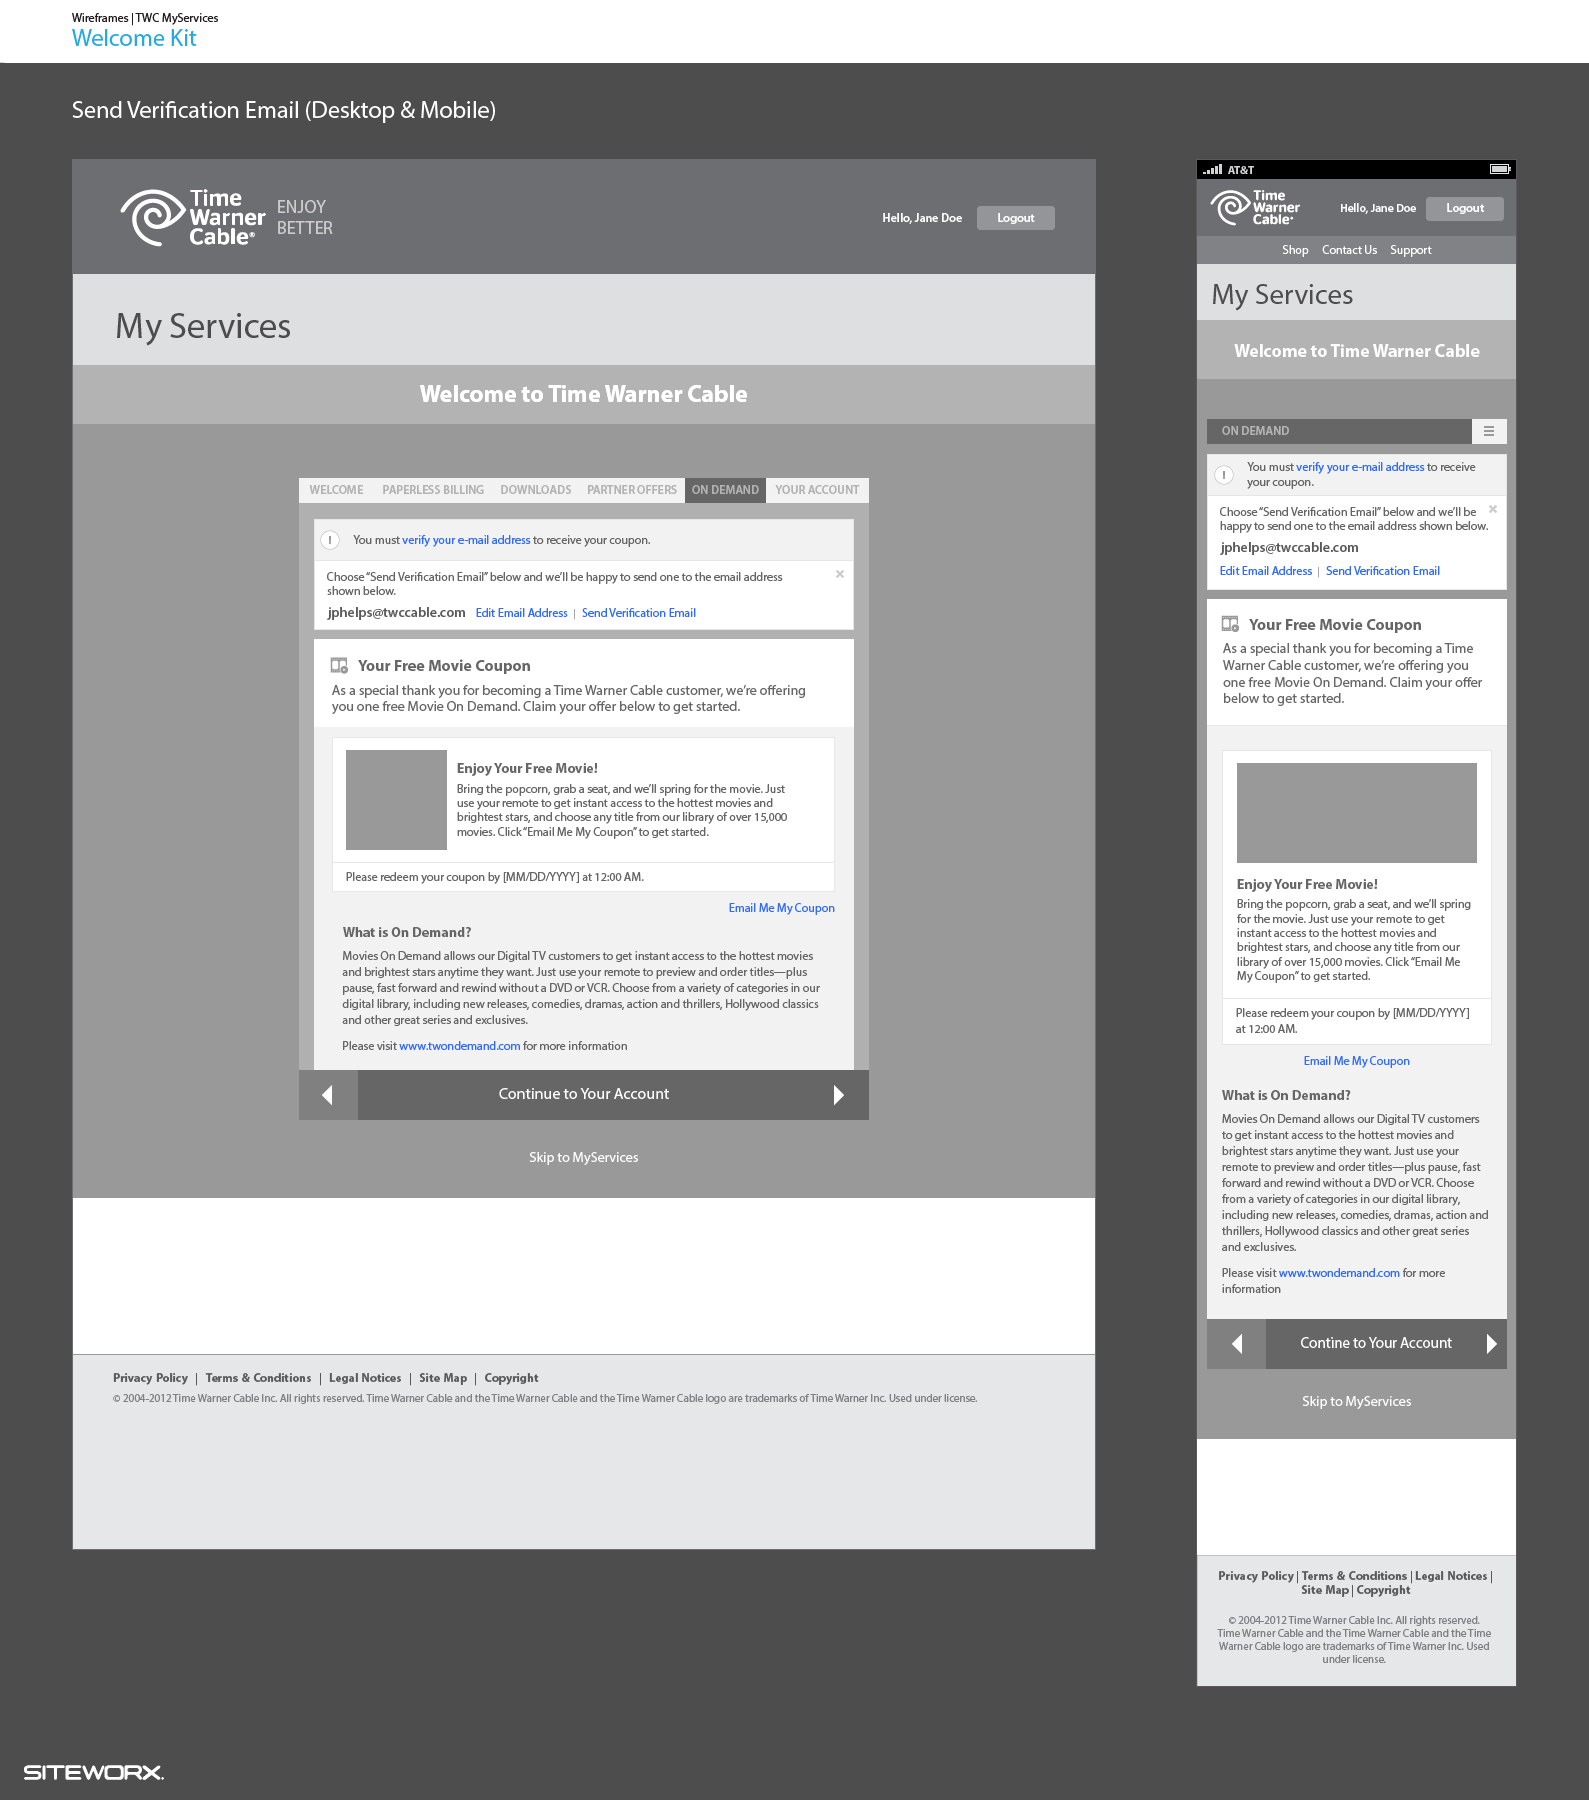Image resolution: width=1589 pixels, height=1800 pixels.
Task: Open the mobile ON DEMAND hamburger menu
Action: tap(1488, 431)
